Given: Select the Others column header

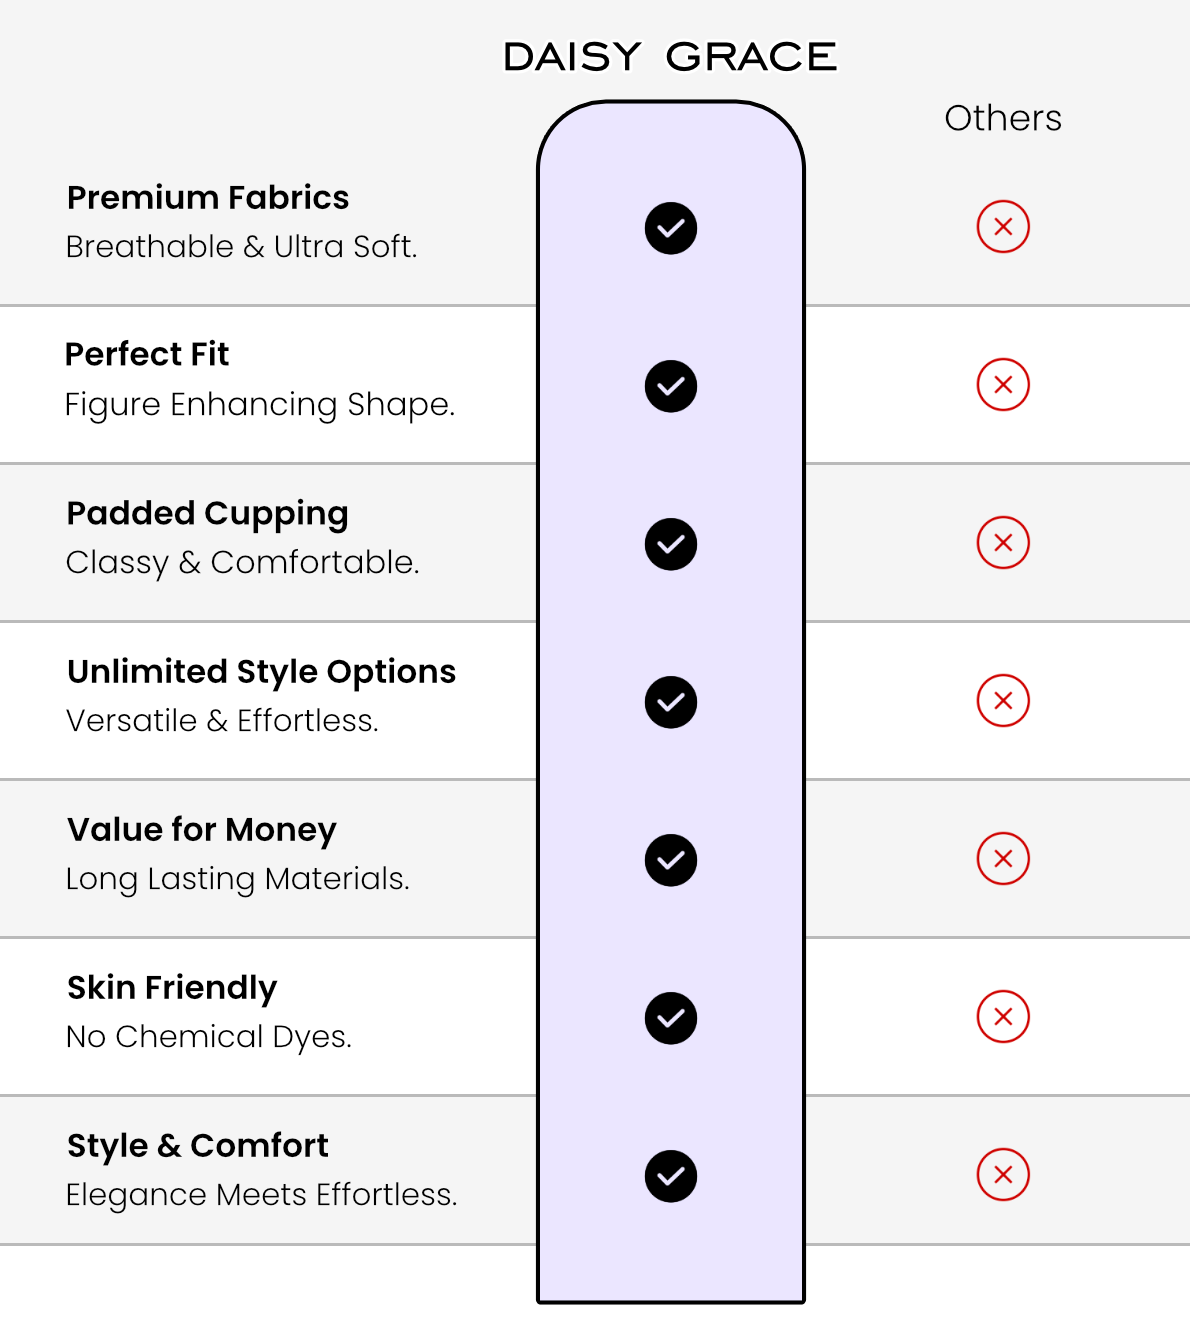Looking at the screenshot, I should pos(1003,118).
